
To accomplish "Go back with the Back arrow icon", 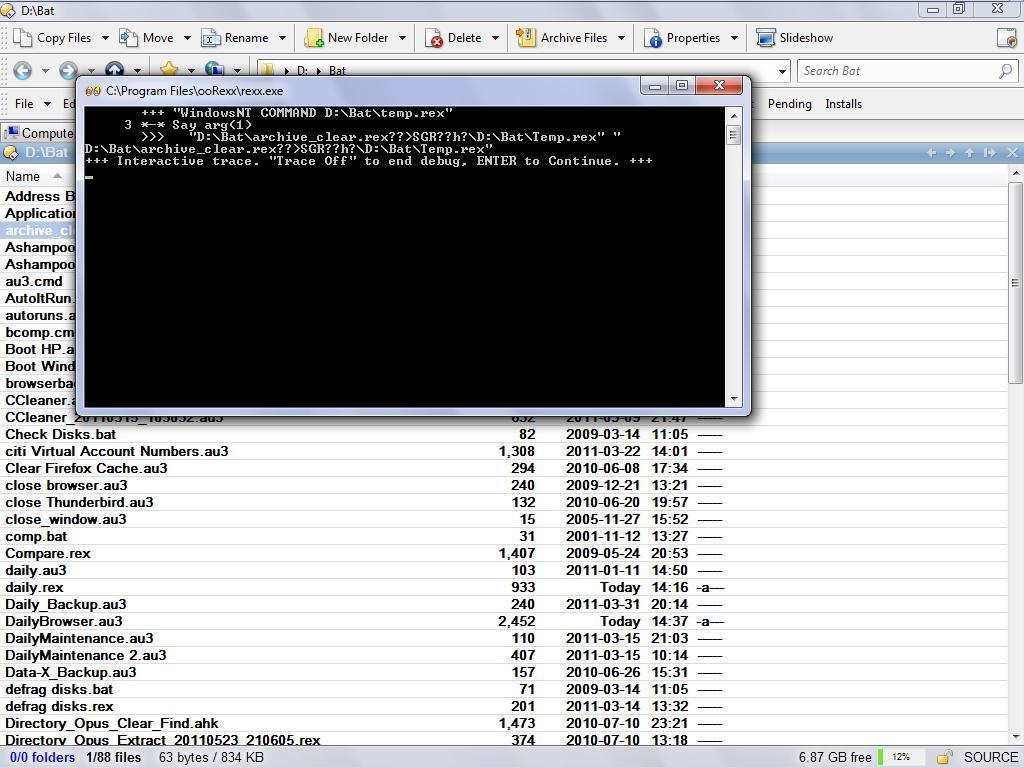I will tap(22, 70).
